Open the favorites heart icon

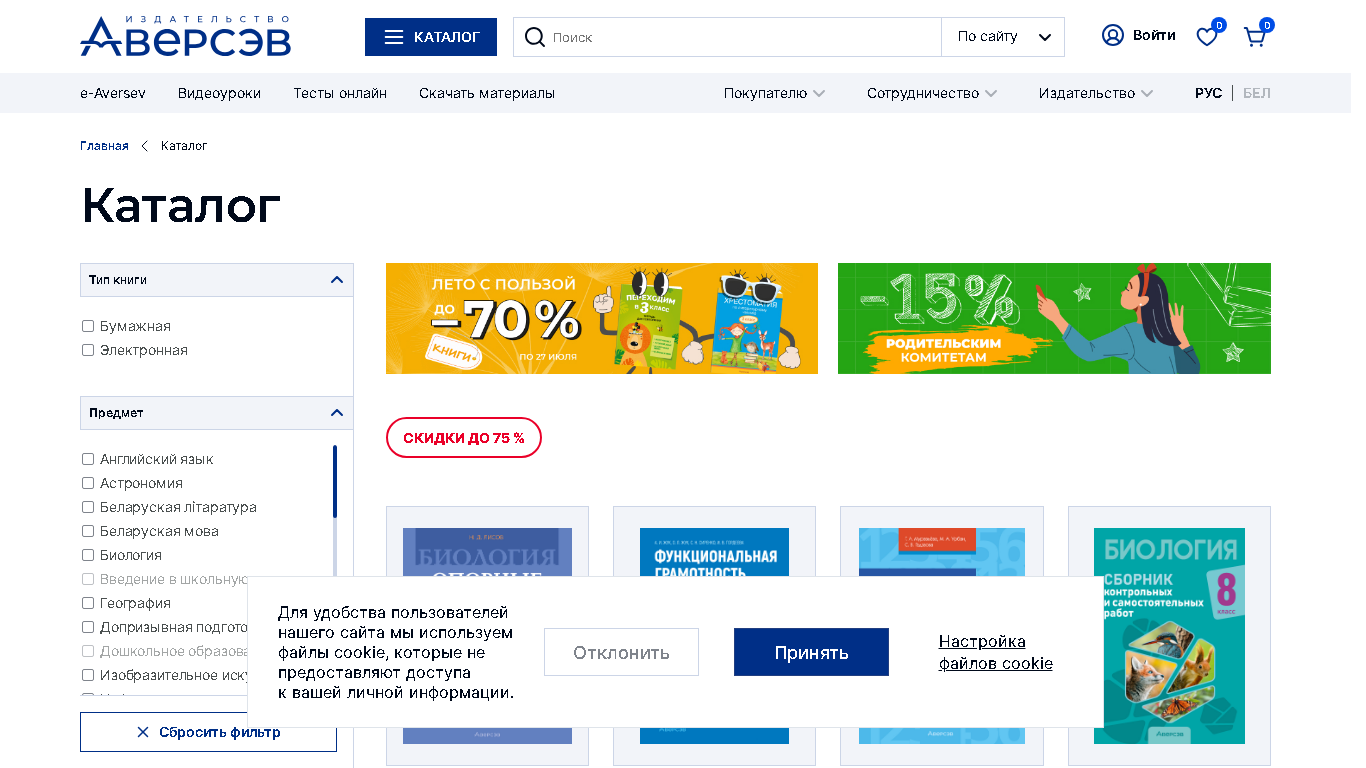coord(1208,36)
